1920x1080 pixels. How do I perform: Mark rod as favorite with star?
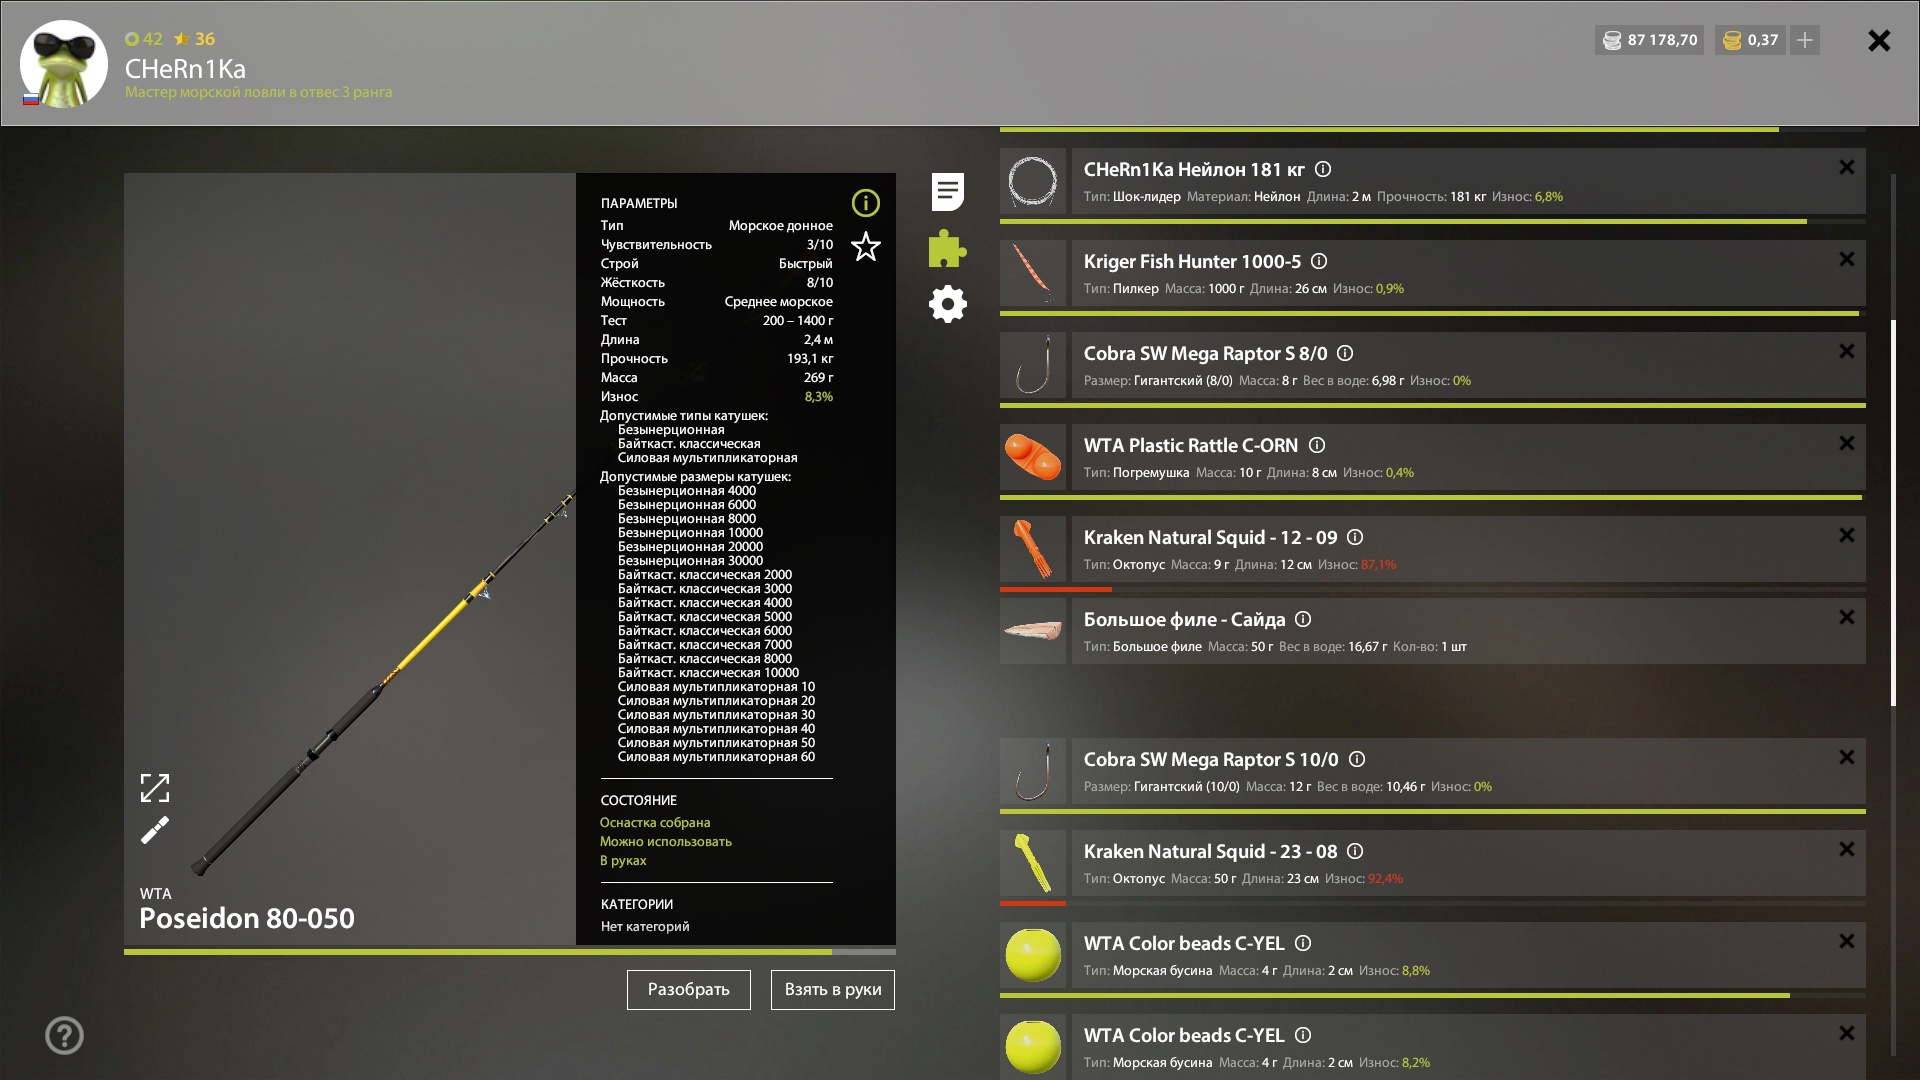coord(865,246)
